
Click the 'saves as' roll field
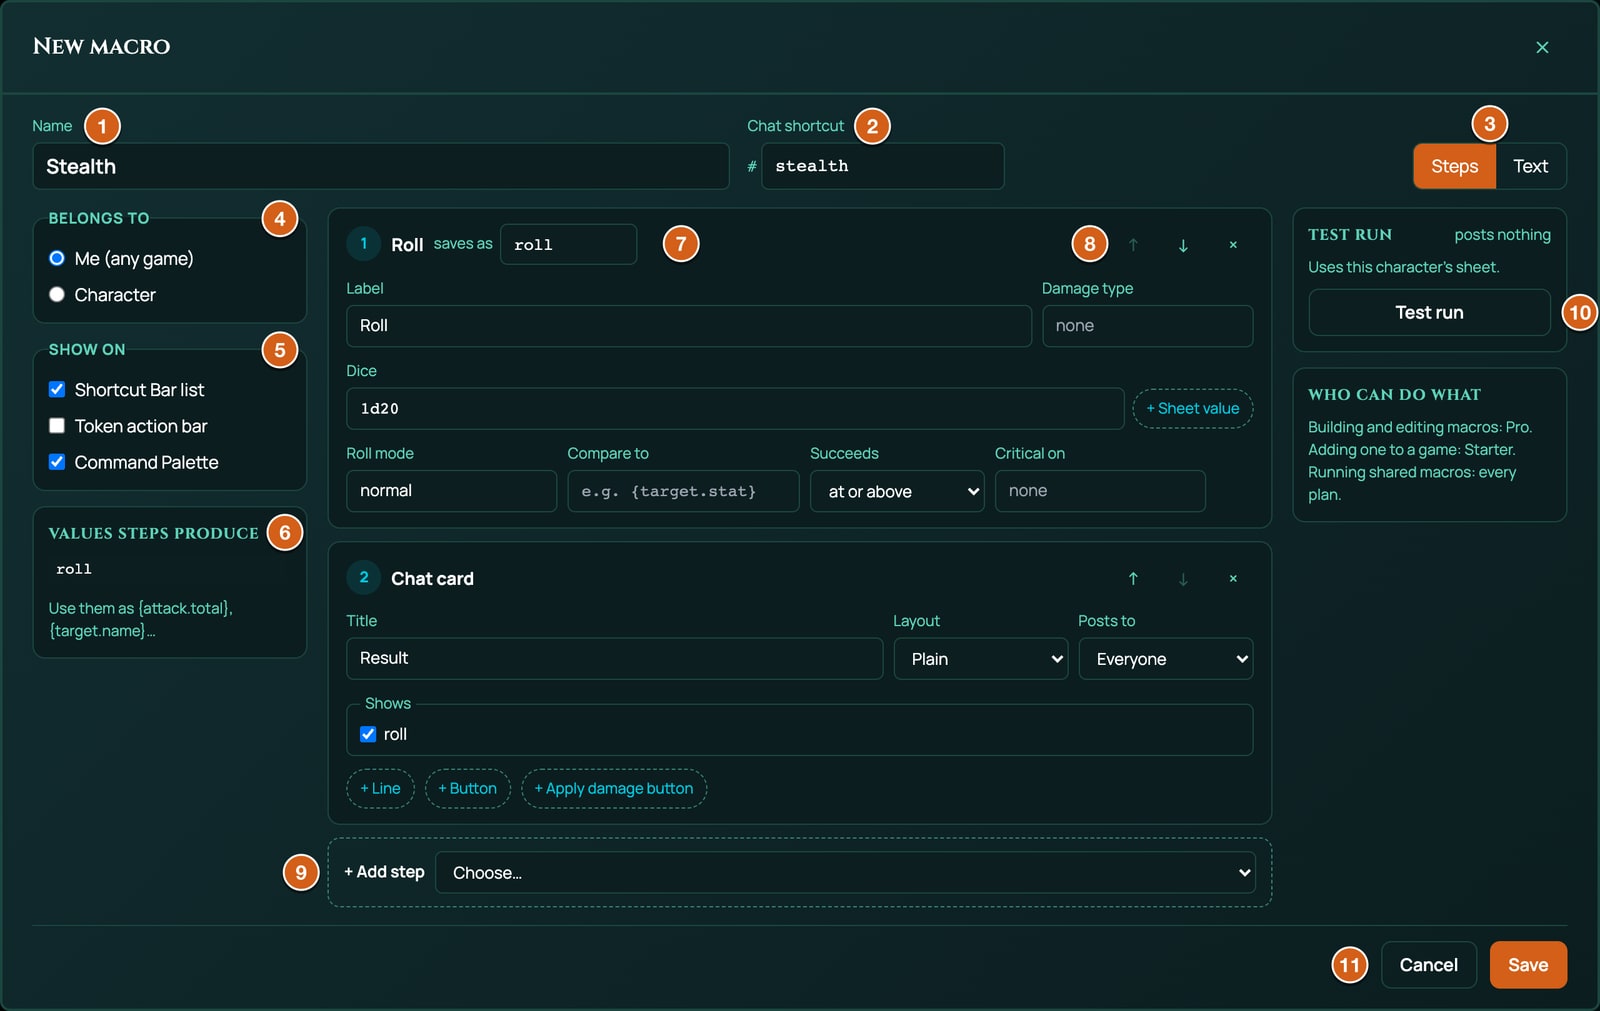pyautogui.click(x=568, y=244)
